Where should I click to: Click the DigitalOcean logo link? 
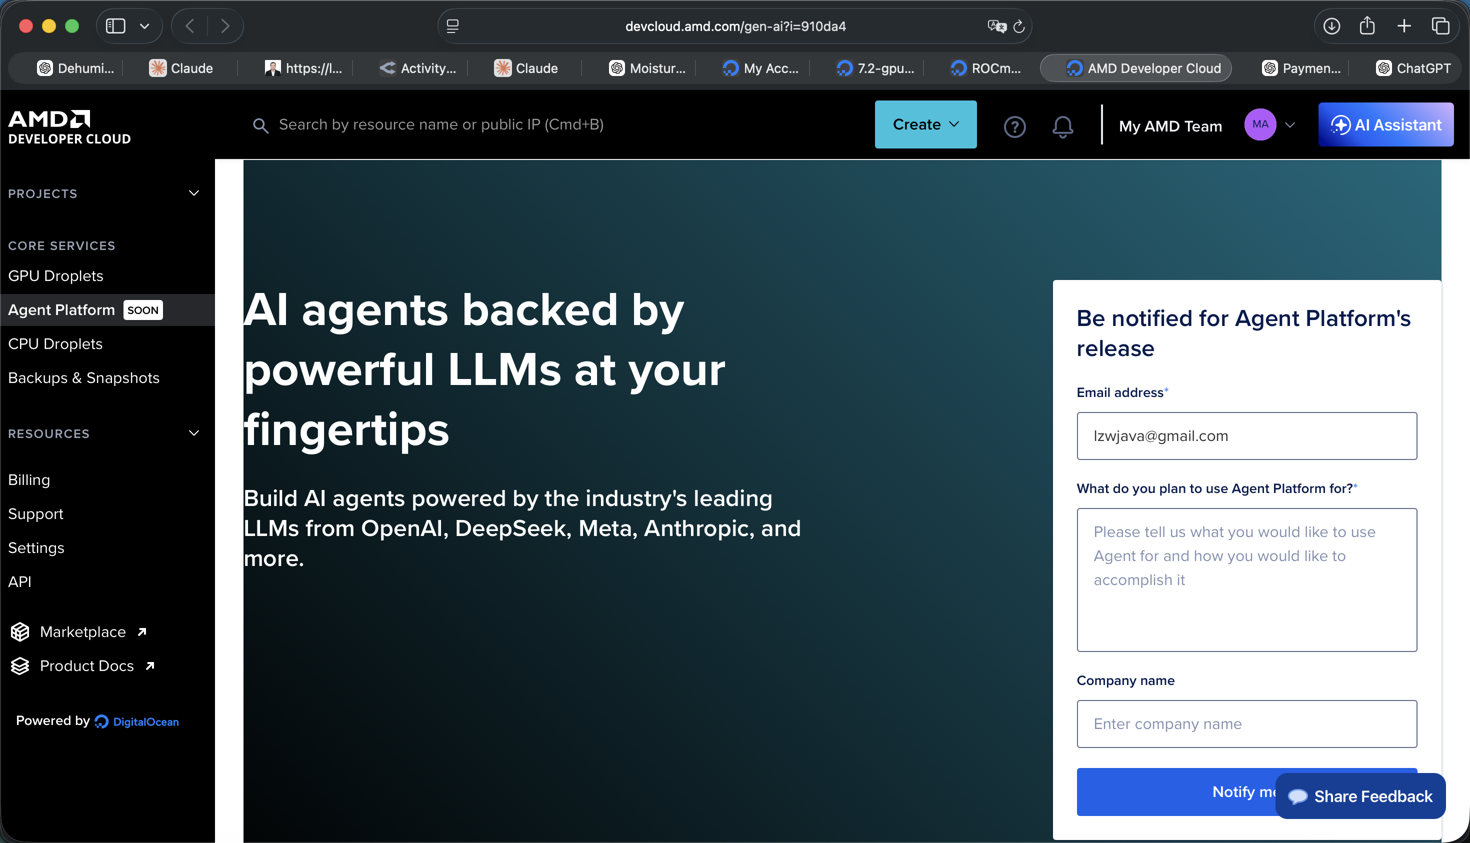click(x=137, y=722)
